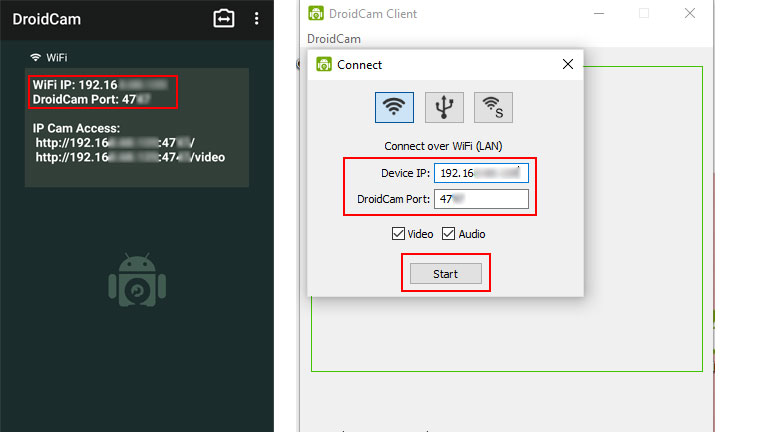Click the Start button
The width and height of the screenshot is (768, 432).
point(446,274)
